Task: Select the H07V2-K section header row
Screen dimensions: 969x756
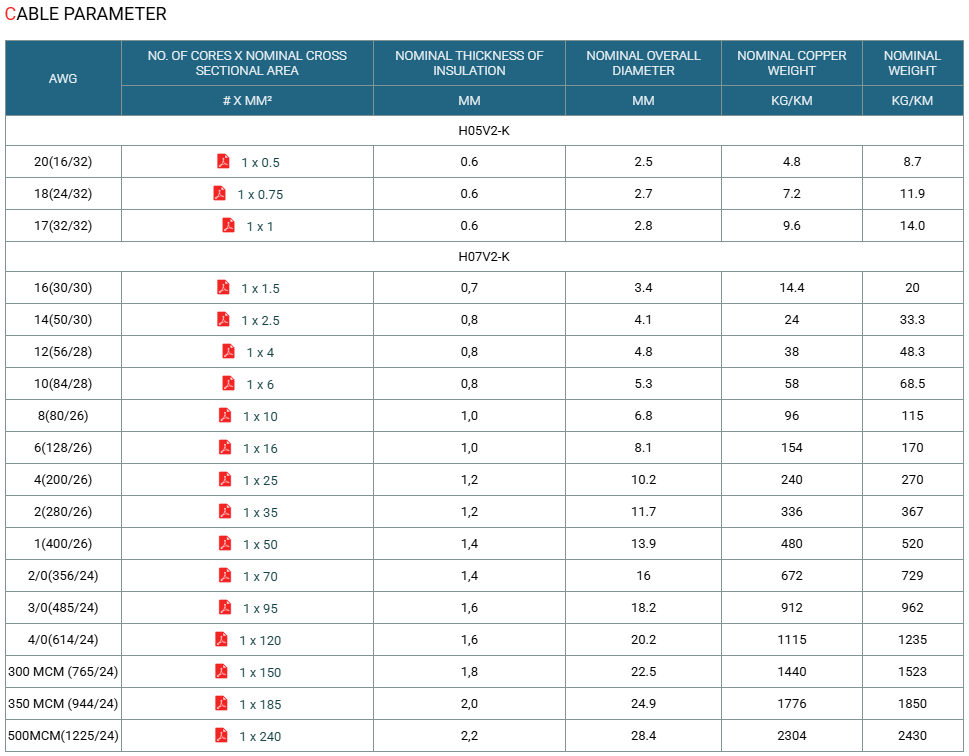Action: pos(484,257)
